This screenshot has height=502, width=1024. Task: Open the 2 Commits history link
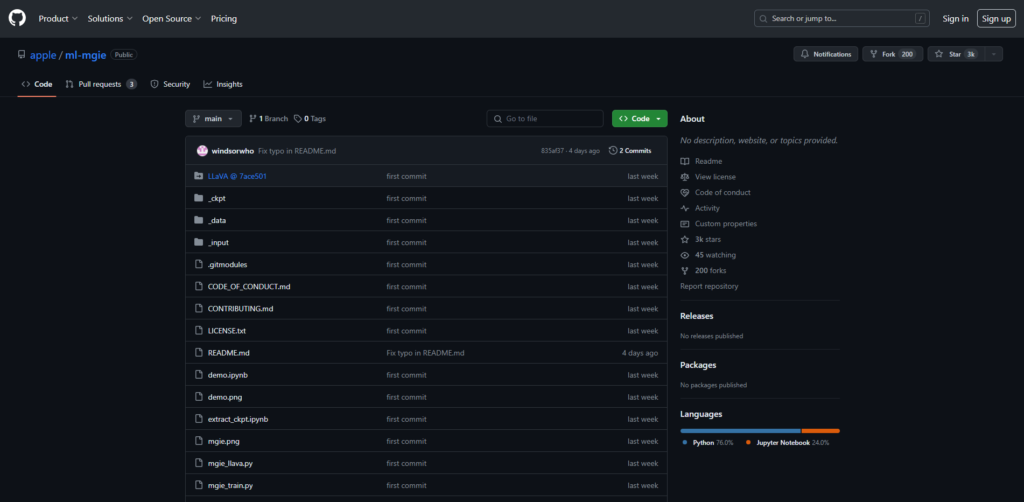click(630, 151)
